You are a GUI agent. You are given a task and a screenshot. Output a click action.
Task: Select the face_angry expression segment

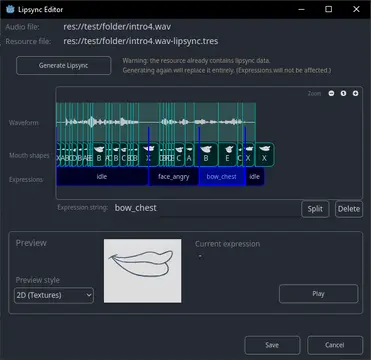[x=173, y=177]
